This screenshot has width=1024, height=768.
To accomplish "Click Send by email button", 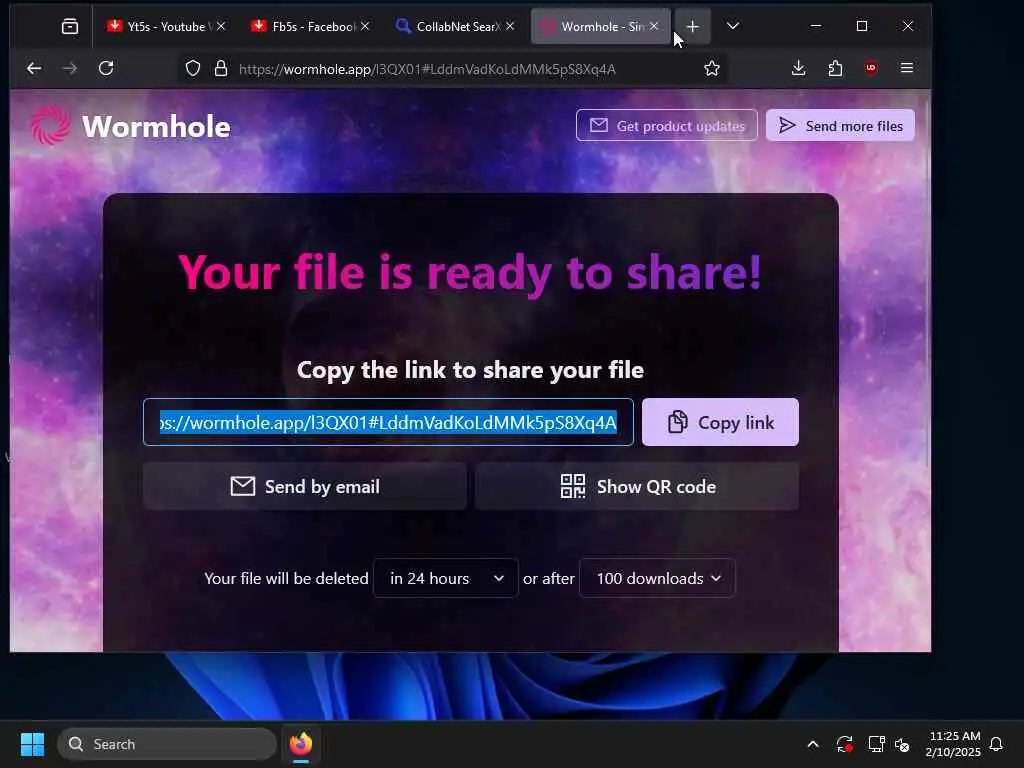I will point(304,487).
